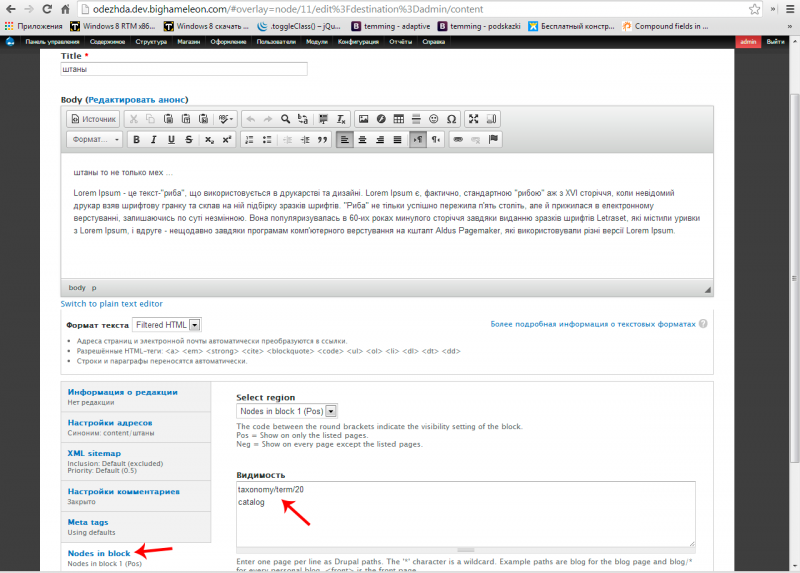This screenshot has height=573, width=800.
Task: Click the Выйти logout link
Action: click(776, 42)
